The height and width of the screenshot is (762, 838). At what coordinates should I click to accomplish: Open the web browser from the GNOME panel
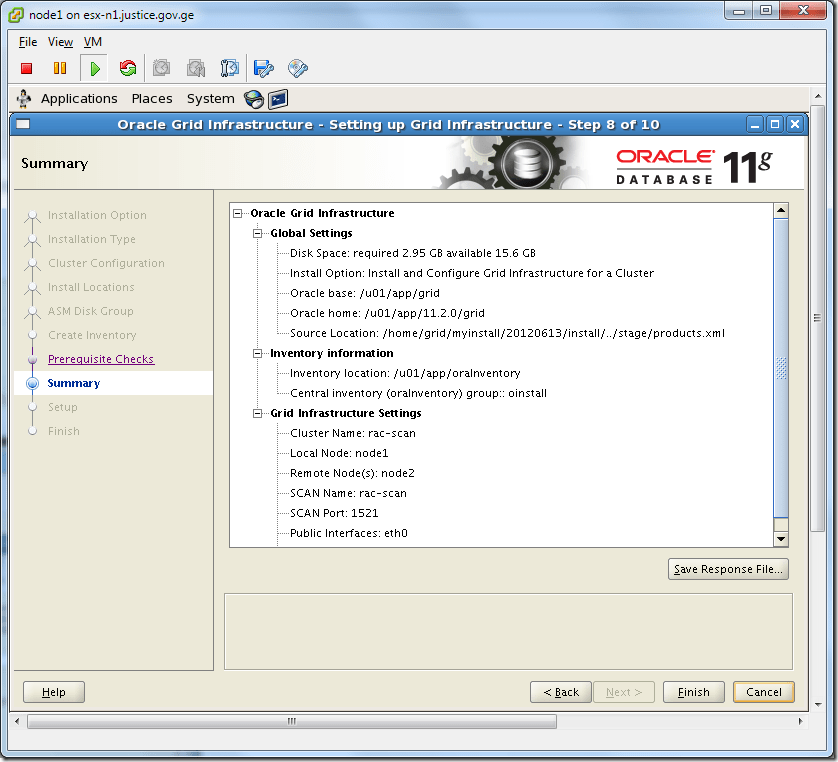pos(254,98)
